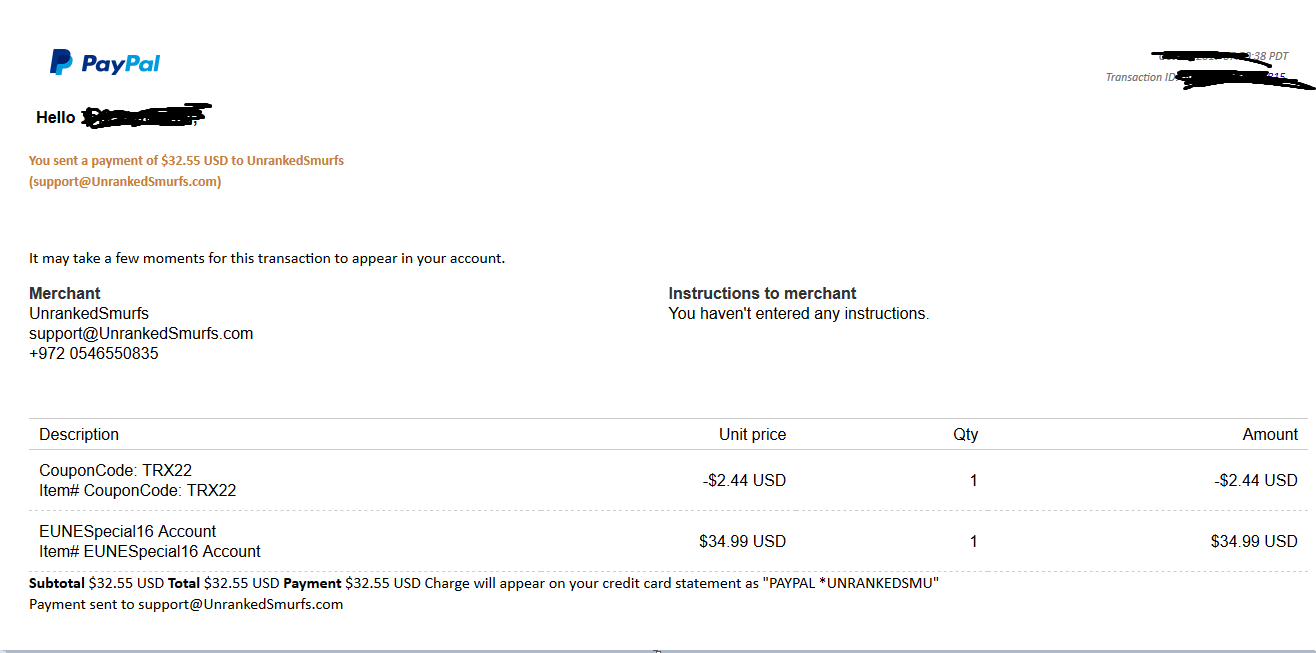Image resolution: width=1316 pixels, height=653 pixels.
Task: Click the UnrankedSmurfs merchant name
Action: (x=89, y=314)
